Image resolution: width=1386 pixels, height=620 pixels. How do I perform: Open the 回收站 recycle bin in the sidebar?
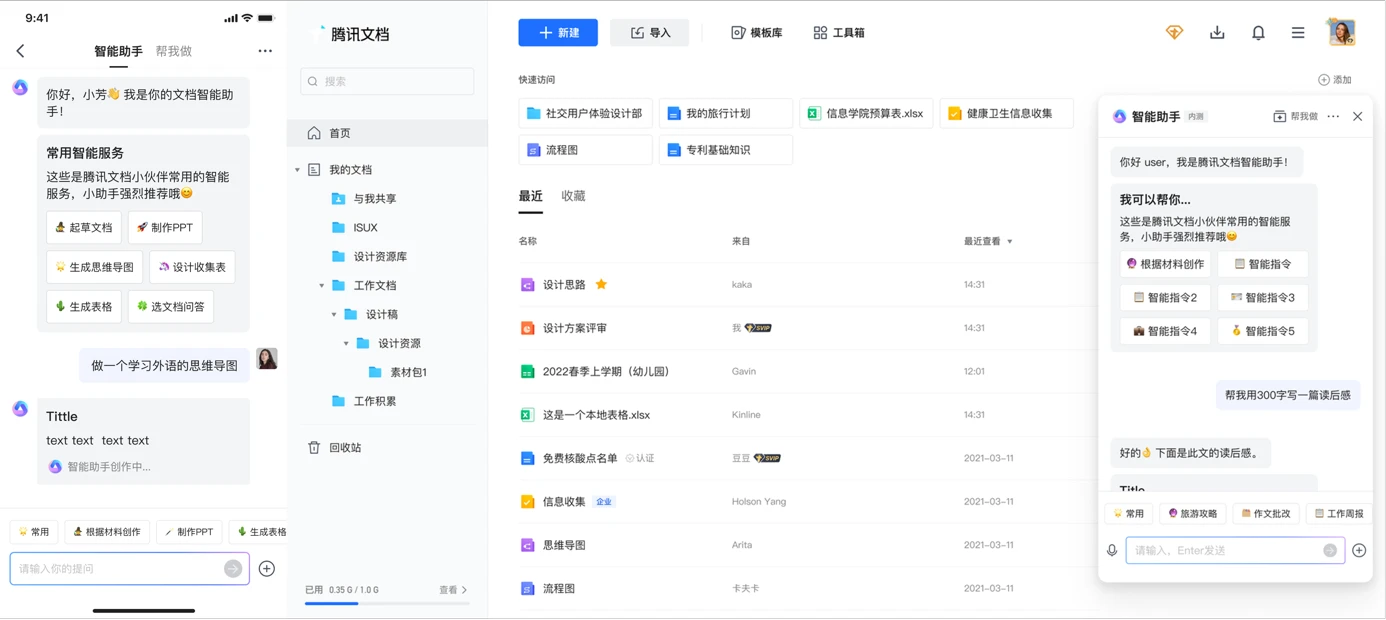click(x=345, y=447)
